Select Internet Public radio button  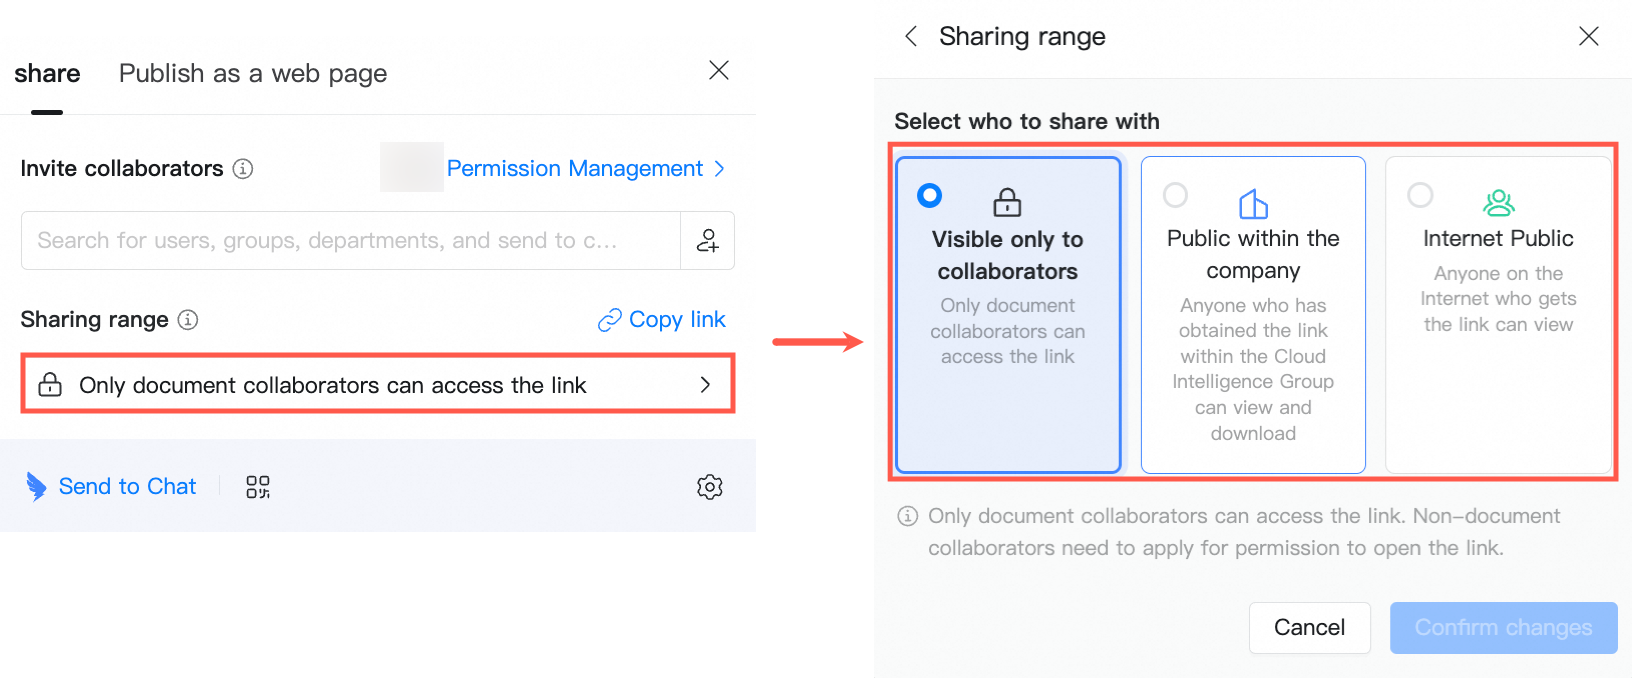[1420, 195]
